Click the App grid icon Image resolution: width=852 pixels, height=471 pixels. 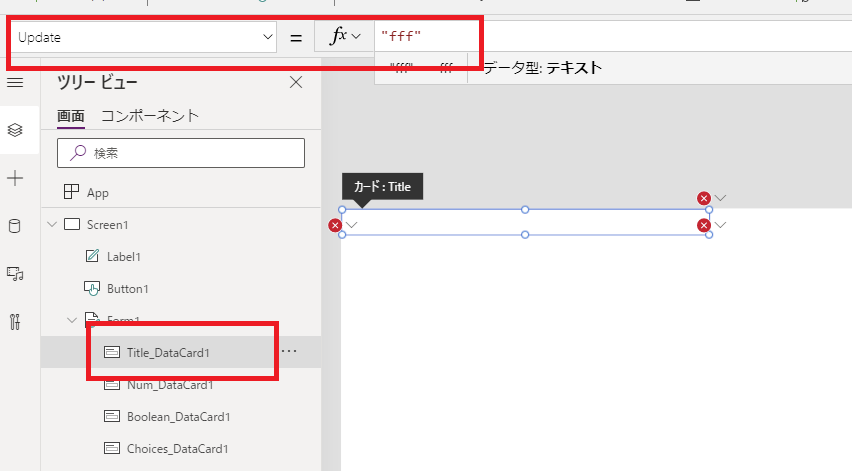pos(71,192)
